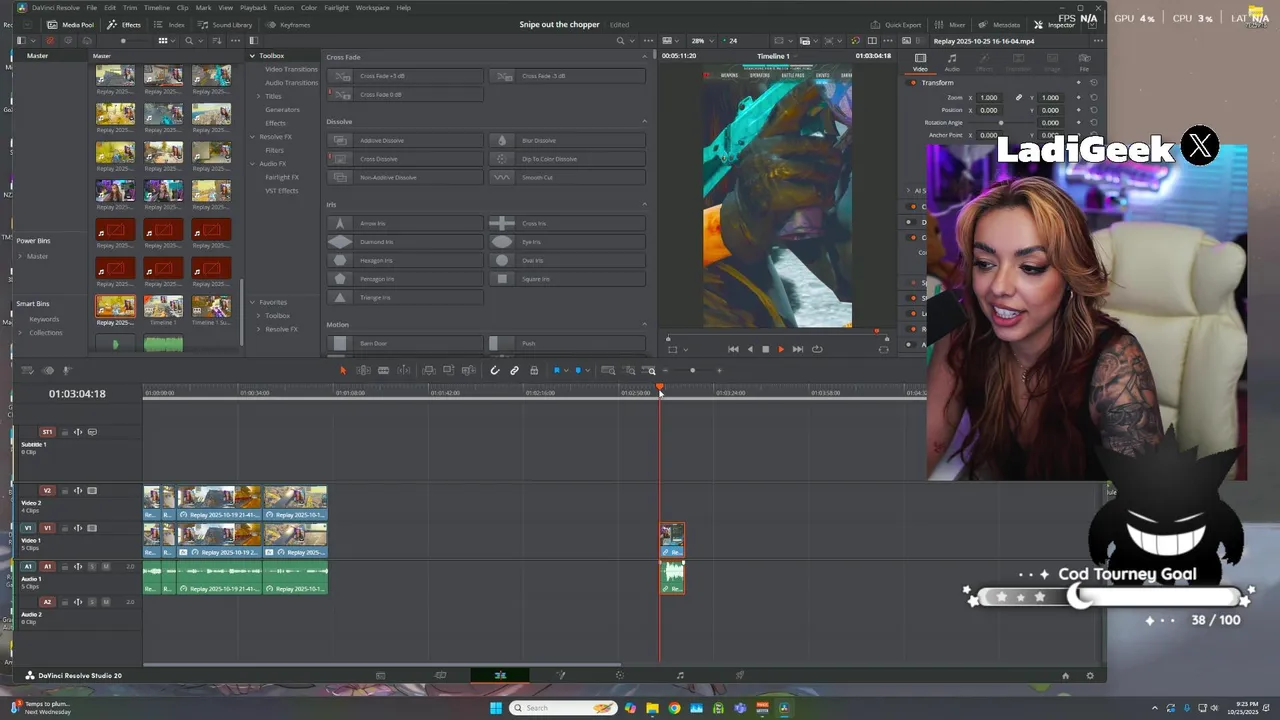Toggle the timeline Position Lock icon

(534, 371)
